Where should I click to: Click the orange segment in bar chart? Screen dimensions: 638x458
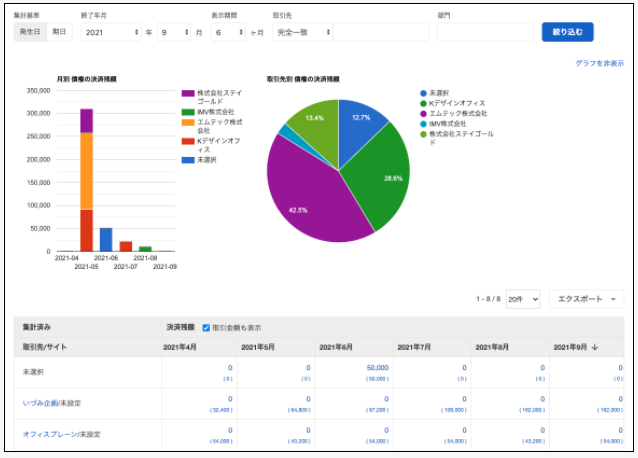coord(87,170)
